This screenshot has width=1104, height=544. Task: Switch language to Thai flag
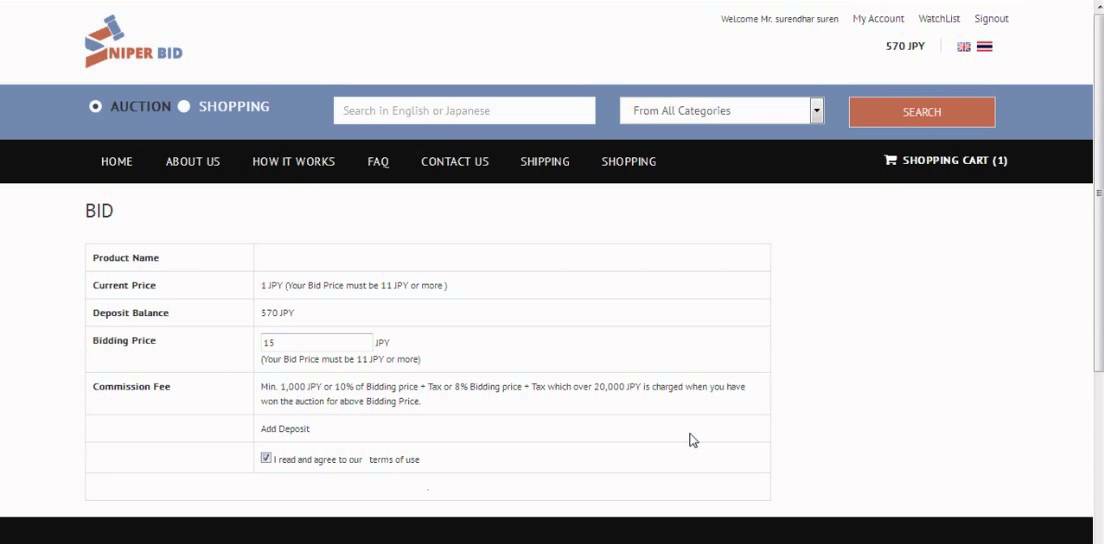click(x=984, y=47)
